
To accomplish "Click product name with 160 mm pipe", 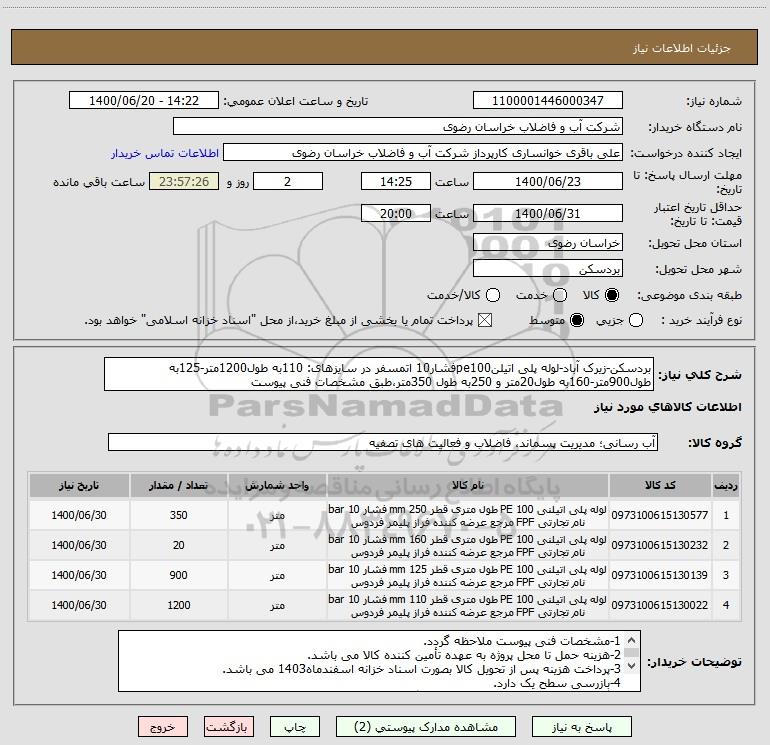I will (x=468, y=546).
